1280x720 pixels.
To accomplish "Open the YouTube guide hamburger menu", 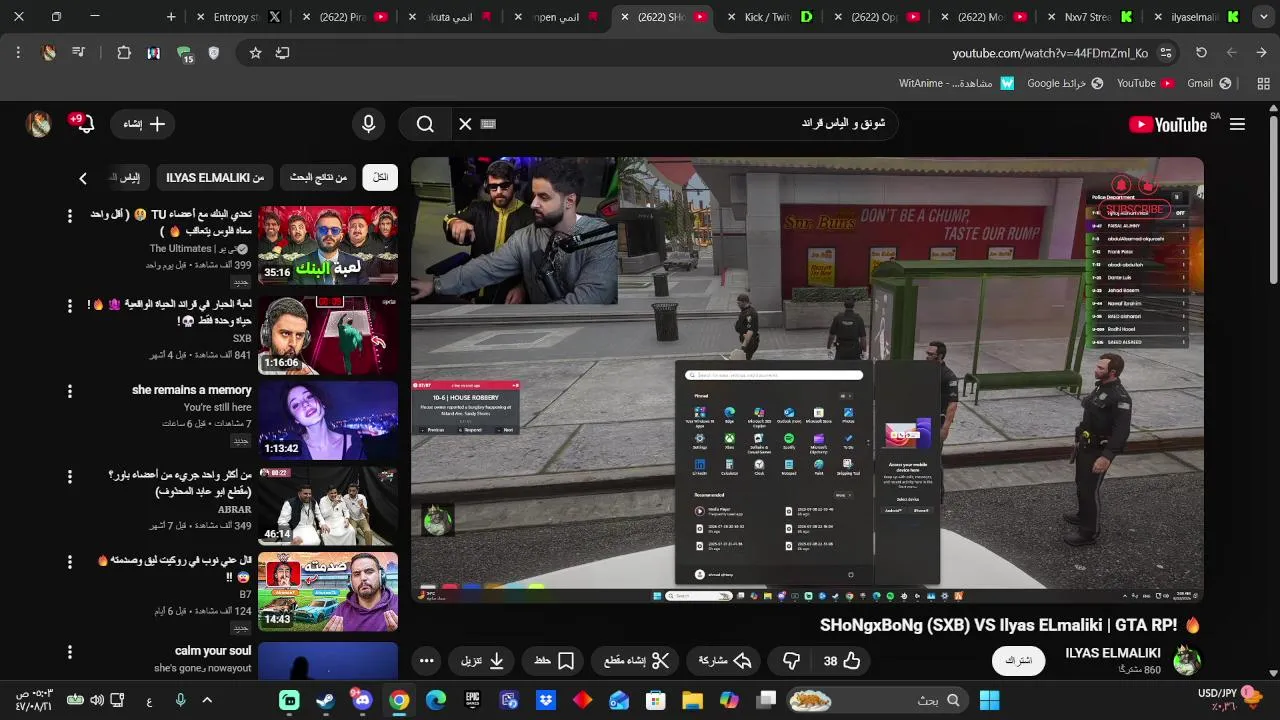I will (x=1237, y=124).
